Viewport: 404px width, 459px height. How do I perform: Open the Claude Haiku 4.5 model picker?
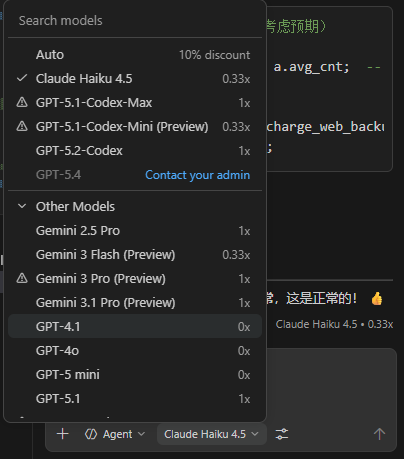tap(211, 434)
